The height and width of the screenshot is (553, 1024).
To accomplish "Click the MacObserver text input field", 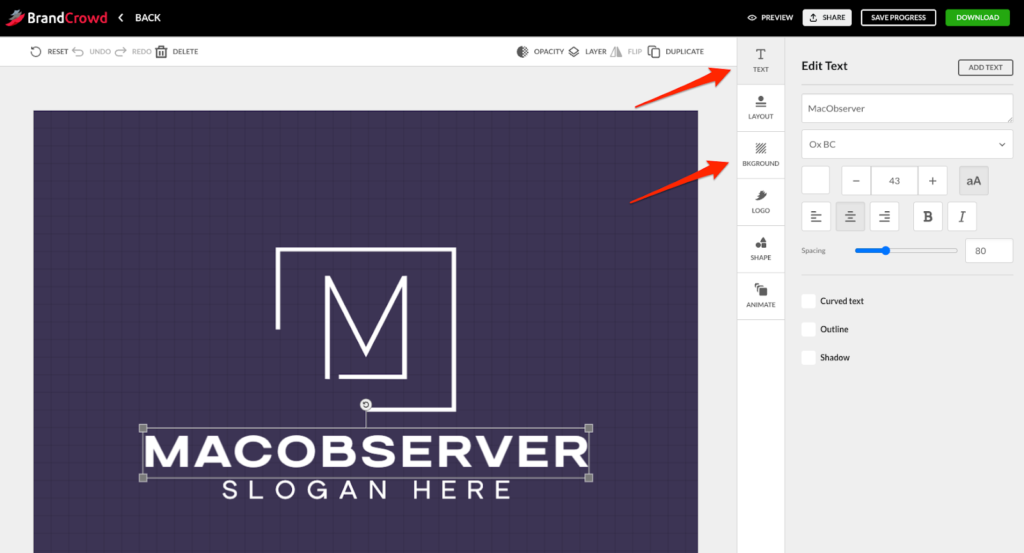I will tap(907, 108).
